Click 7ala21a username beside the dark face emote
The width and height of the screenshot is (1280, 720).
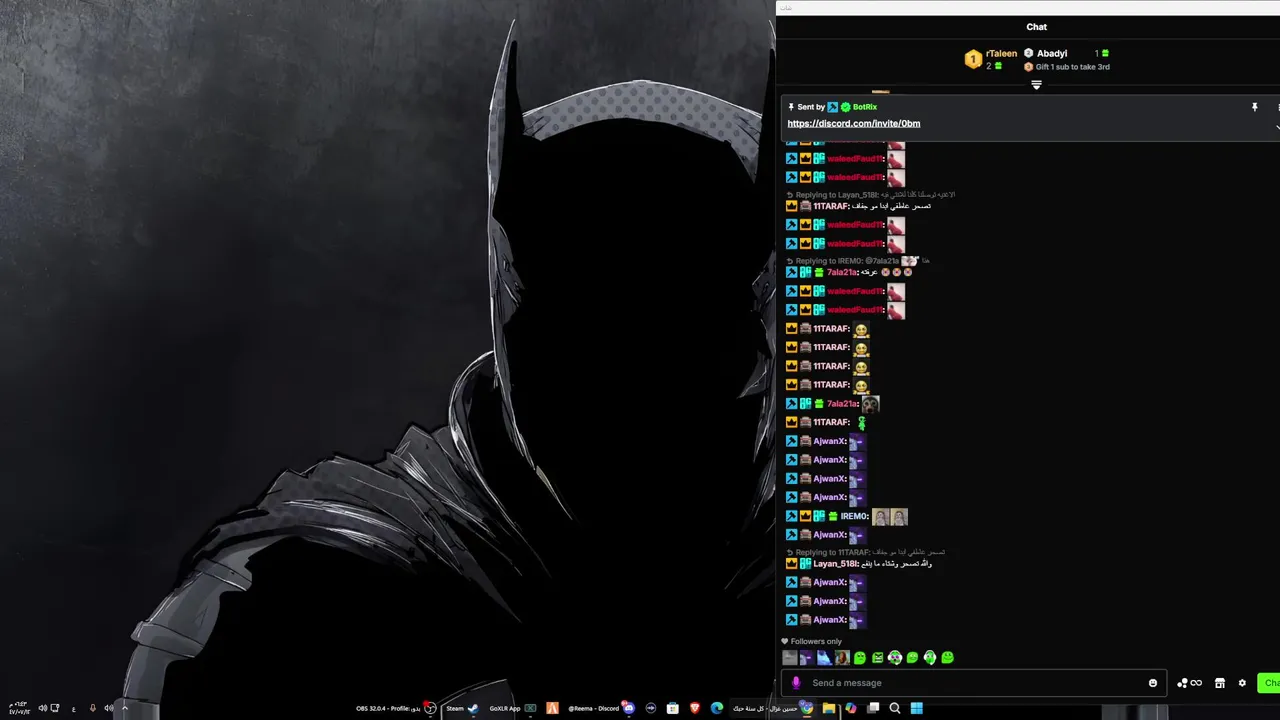(x=842, y=404)
